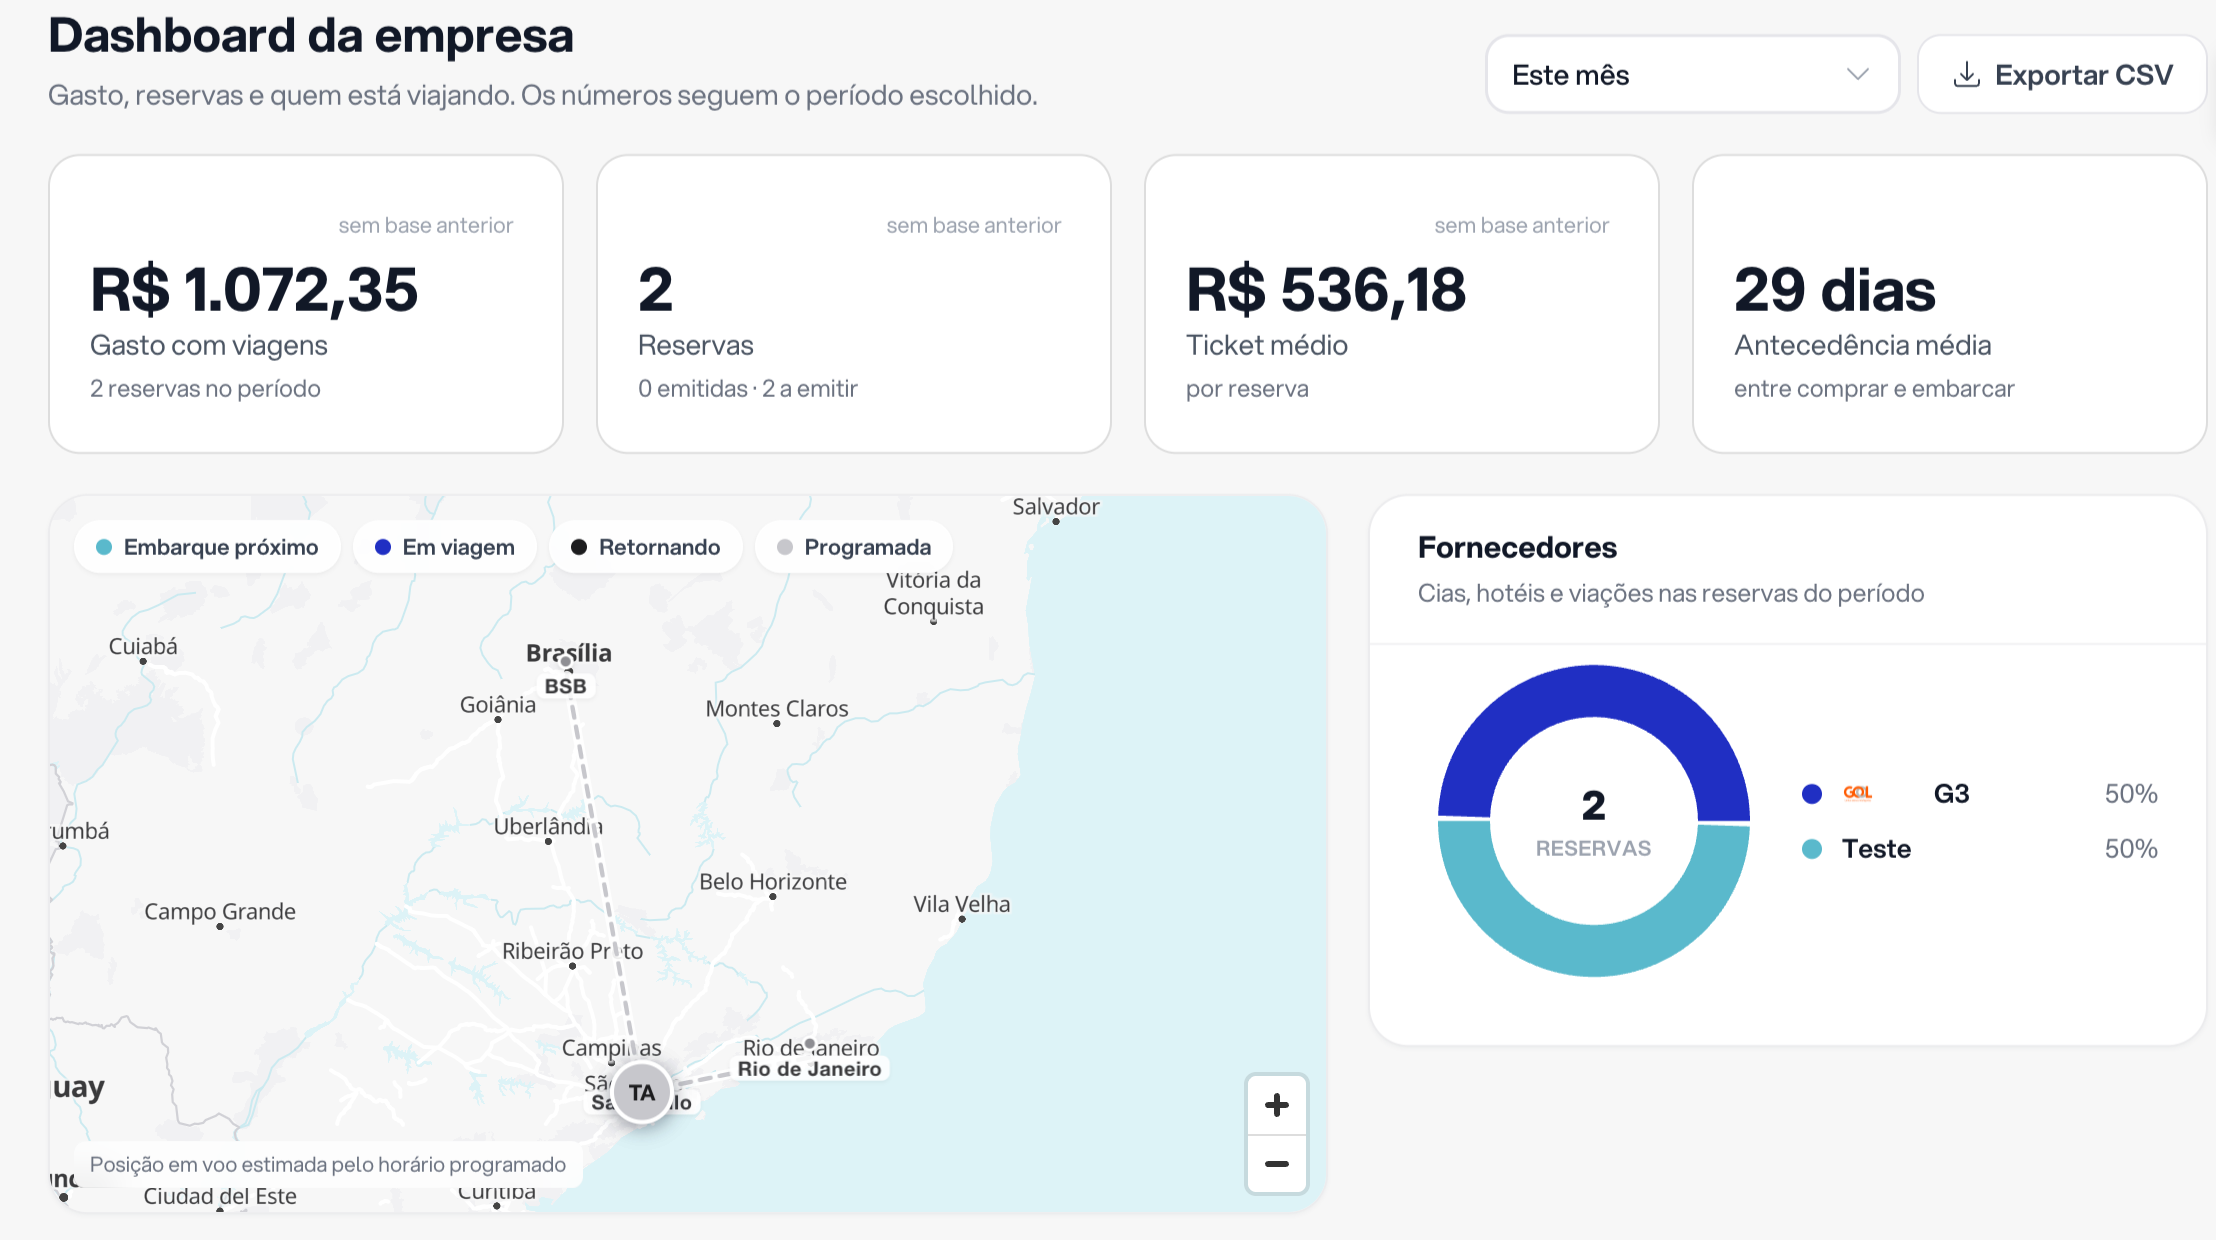The image size is (2216, 1240).
Task: Click the 'Gasto com viagens' card label
Action: coord(209,346)
